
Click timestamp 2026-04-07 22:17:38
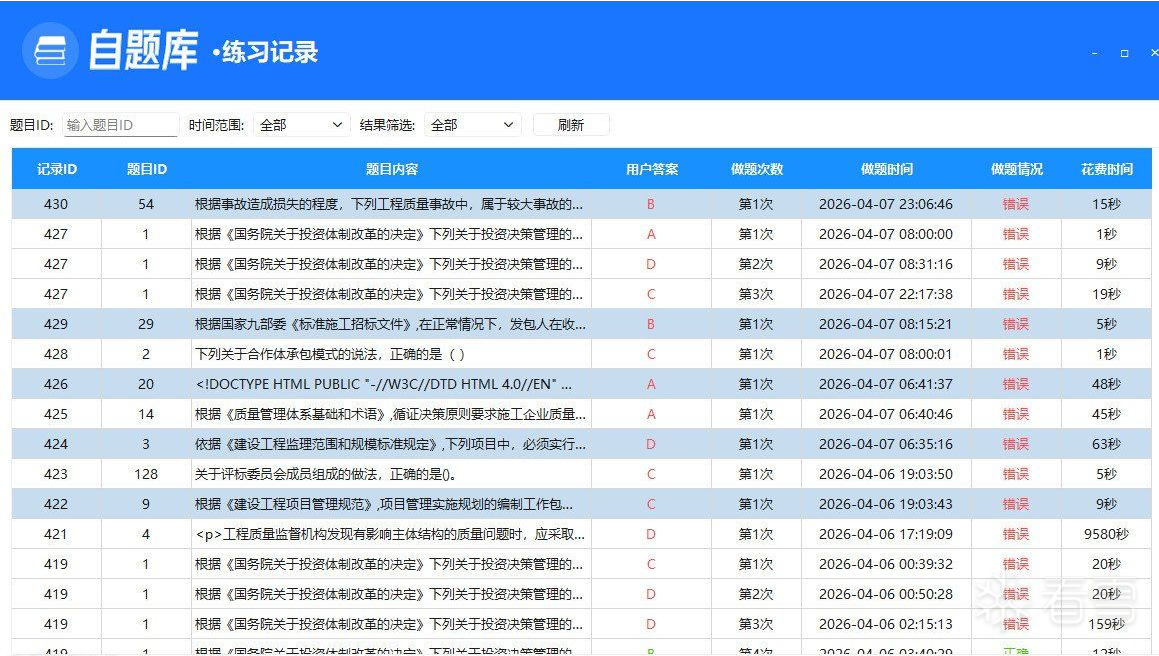[x=886, y=294]
